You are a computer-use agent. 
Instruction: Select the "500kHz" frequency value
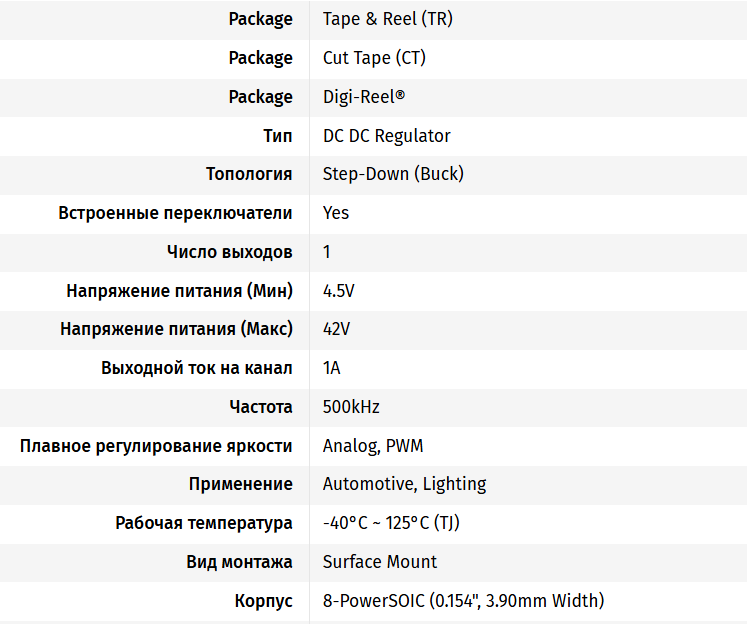tap(351, 407)
